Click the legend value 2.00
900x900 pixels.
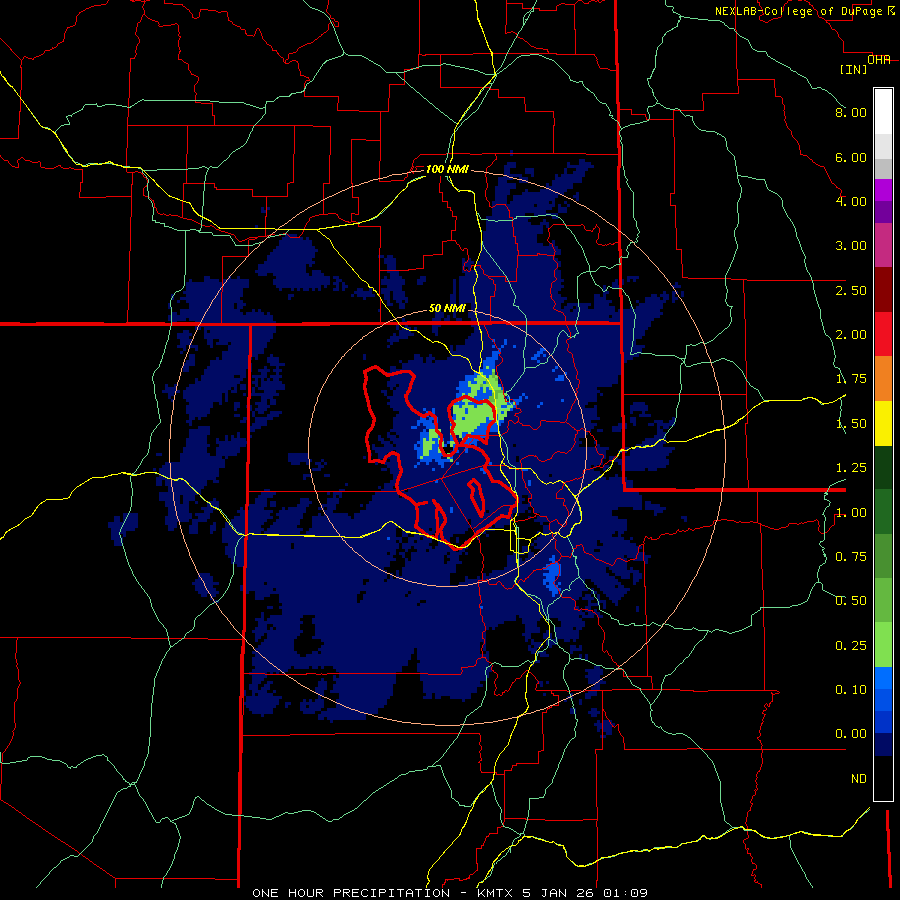(x=851, y=335)
